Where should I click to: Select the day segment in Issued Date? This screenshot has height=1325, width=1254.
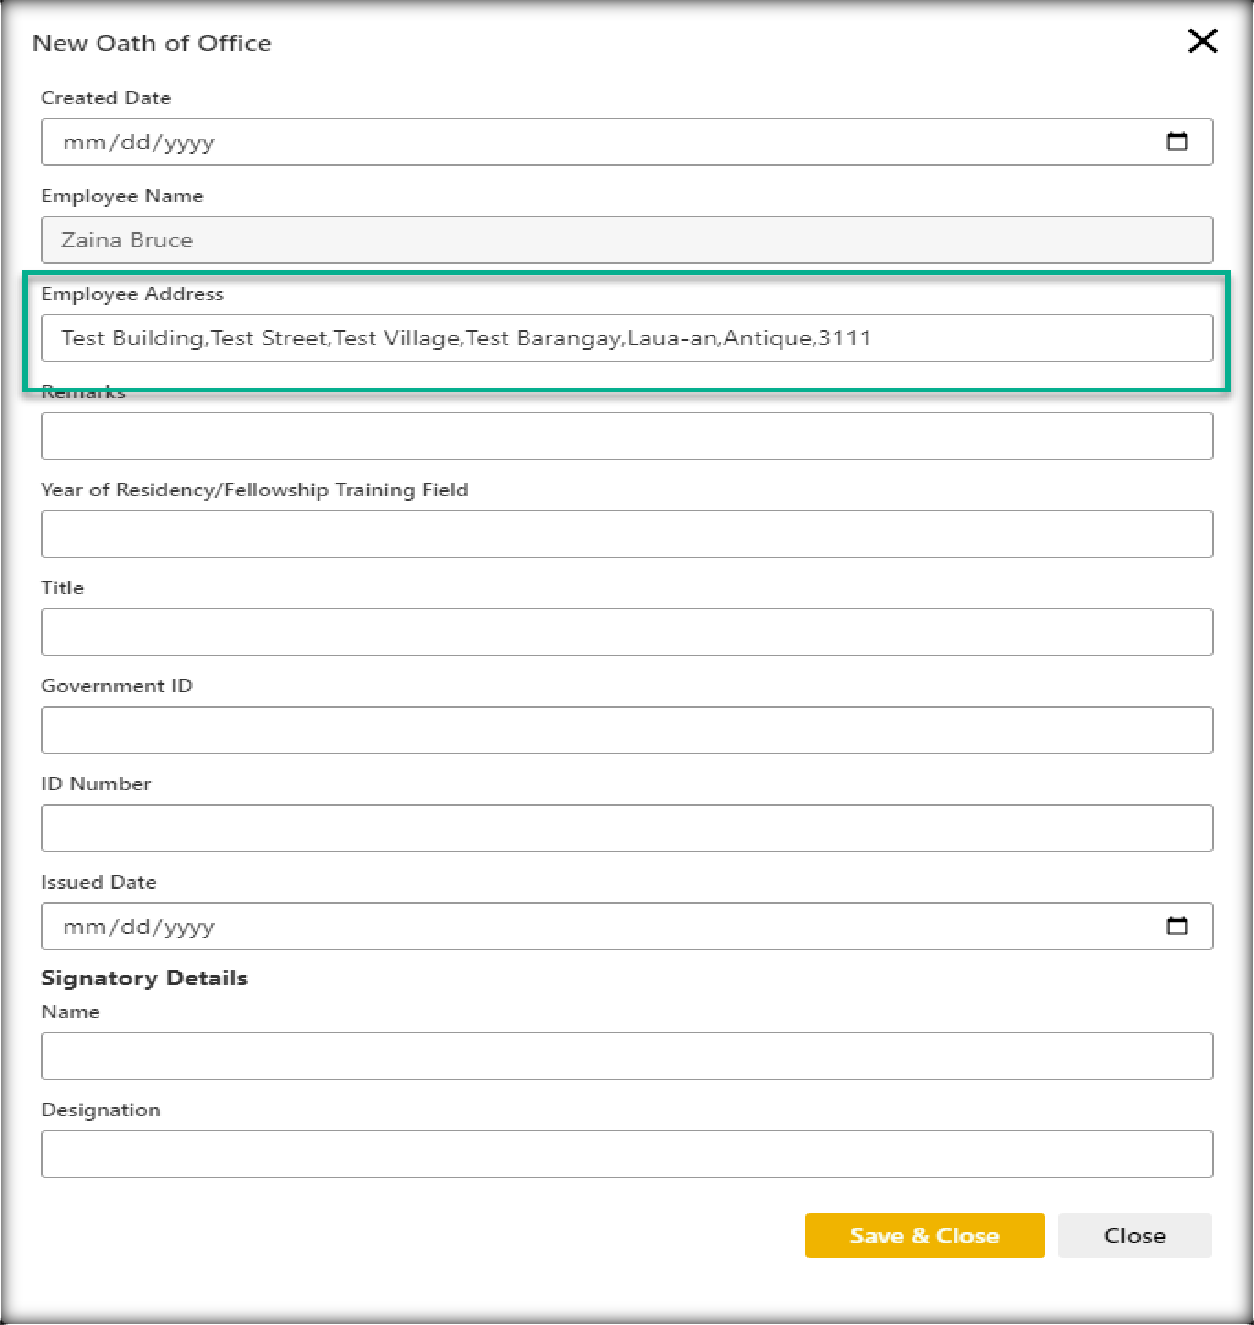(x=134, y=927)
